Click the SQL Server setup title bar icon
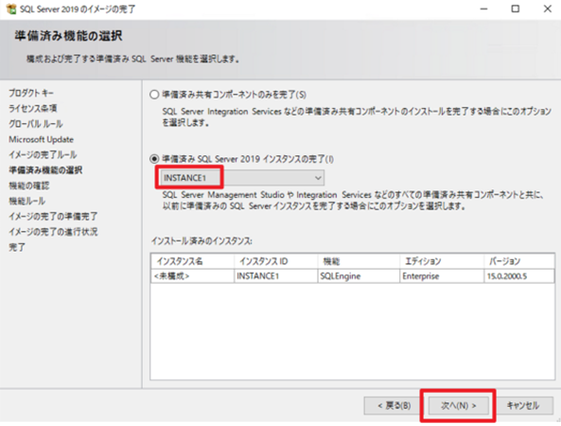Viewport: 561px width, 426px height. tap(11, 9)
